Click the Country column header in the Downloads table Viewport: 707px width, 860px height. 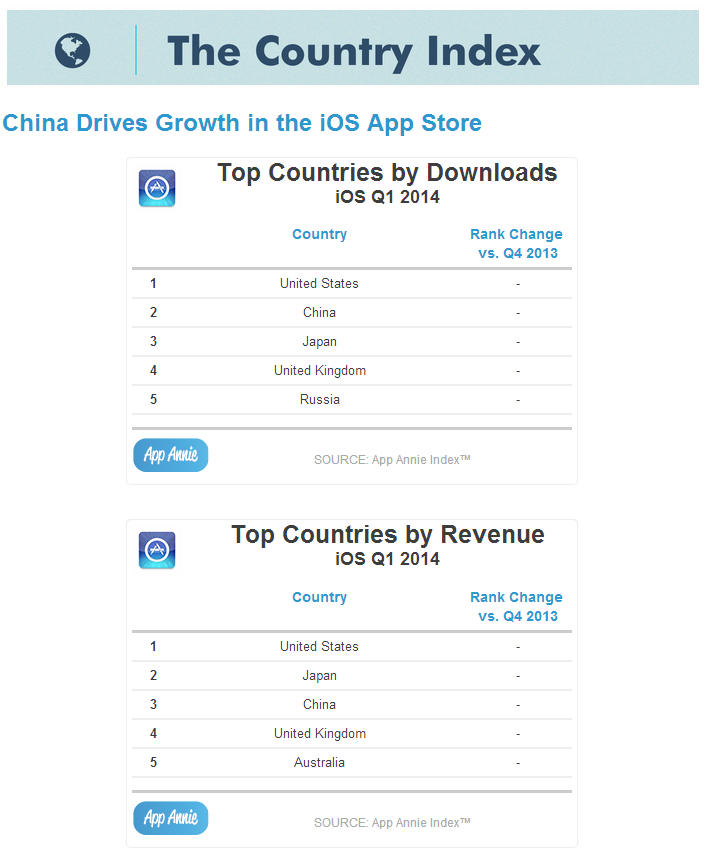(x=319, y=234)
